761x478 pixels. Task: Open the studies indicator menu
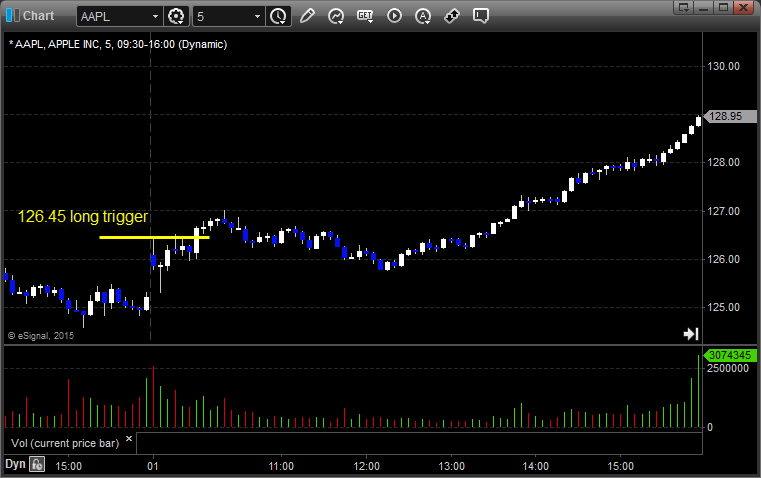tap(335, 16)
